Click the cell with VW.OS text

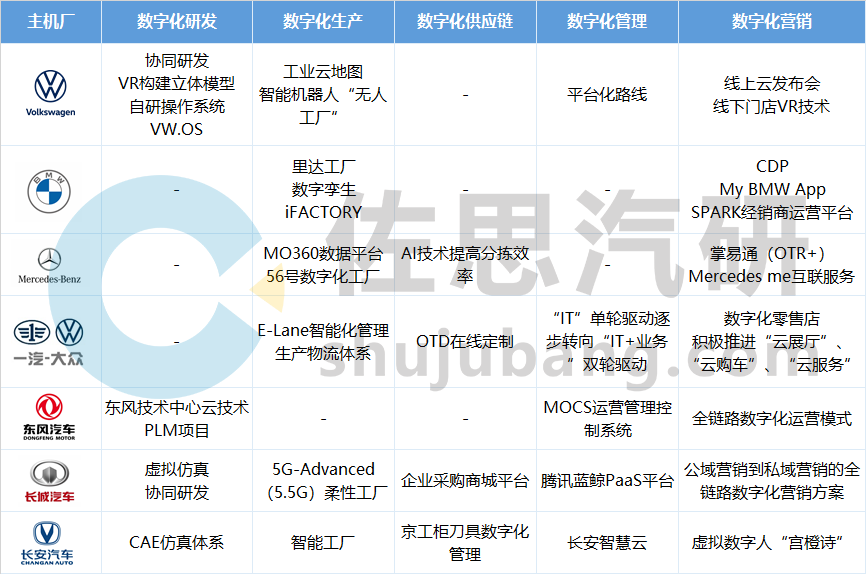tap(177, 94)
